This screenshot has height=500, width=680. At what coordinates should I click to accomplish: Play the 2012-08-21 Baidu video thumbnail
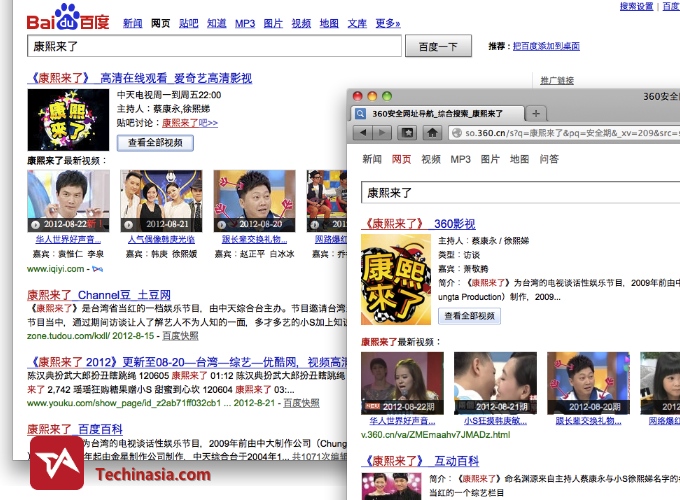(161, 201)
